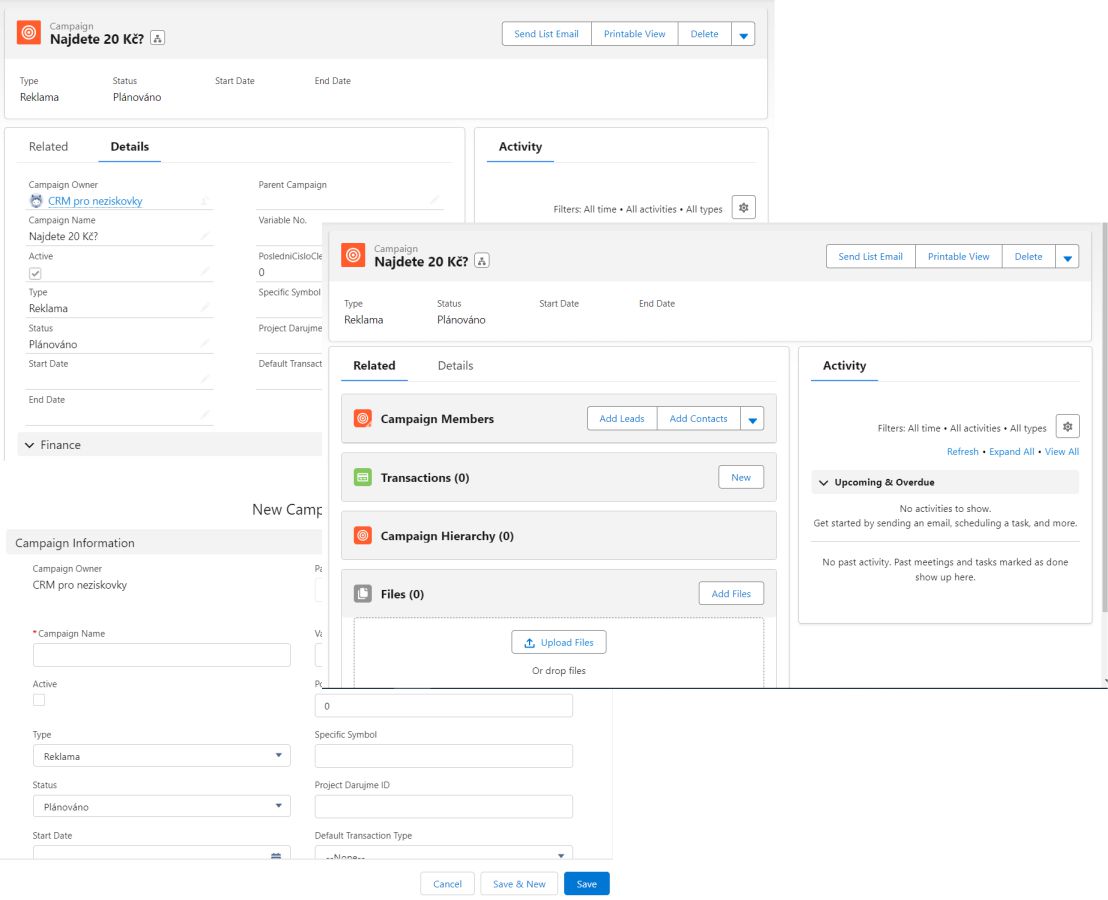
Task: Click the Campaign Members orange target icon
Action: (x=363, y=419)
